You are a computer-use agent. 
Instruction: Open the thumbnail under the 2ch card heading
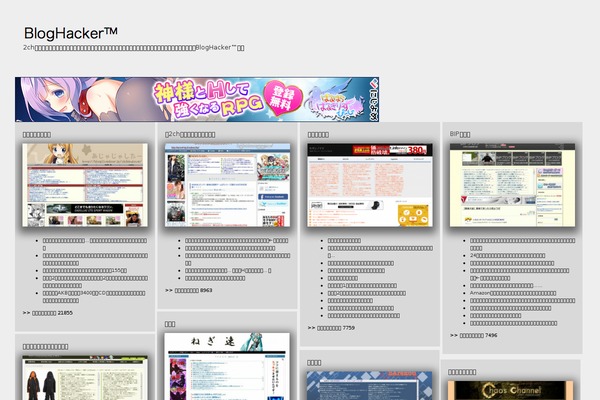(227, 185)
